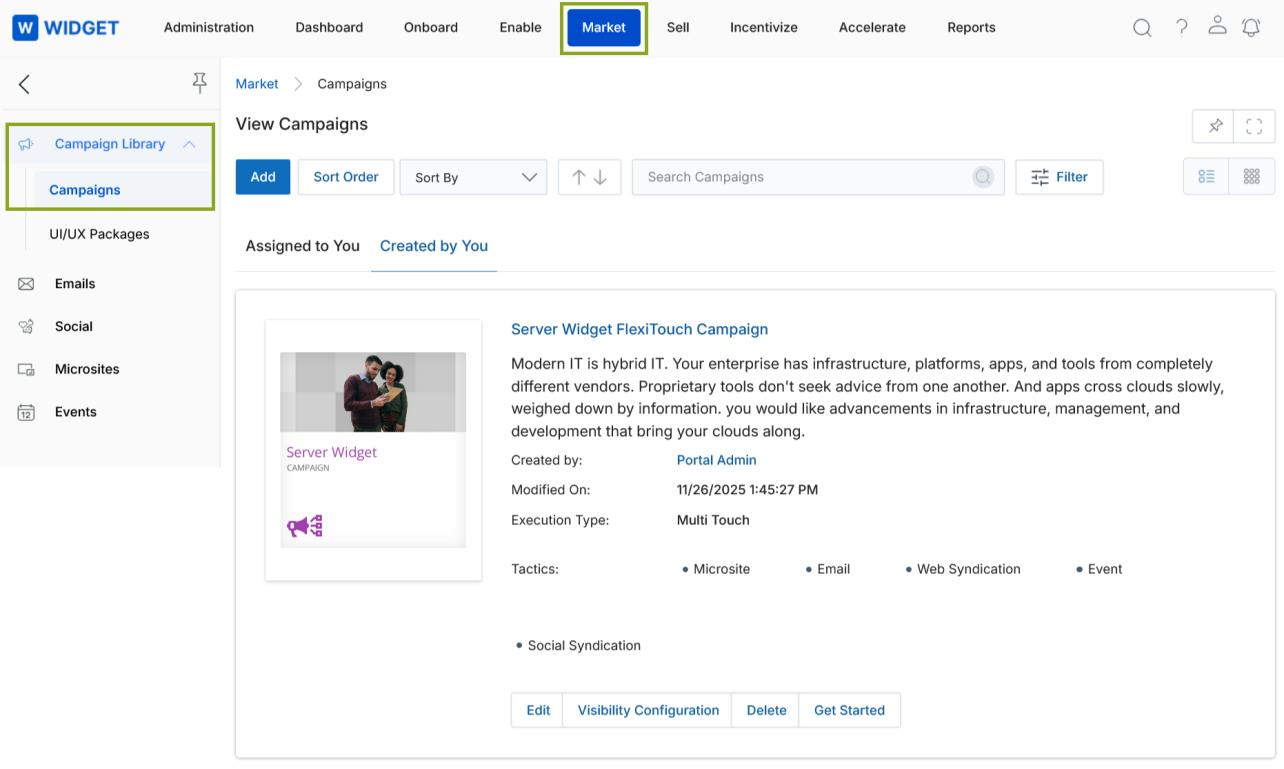Open Visibility Configuration for campaign
The width and height of the screenshot is (1284, 769).
coord(648,710)
